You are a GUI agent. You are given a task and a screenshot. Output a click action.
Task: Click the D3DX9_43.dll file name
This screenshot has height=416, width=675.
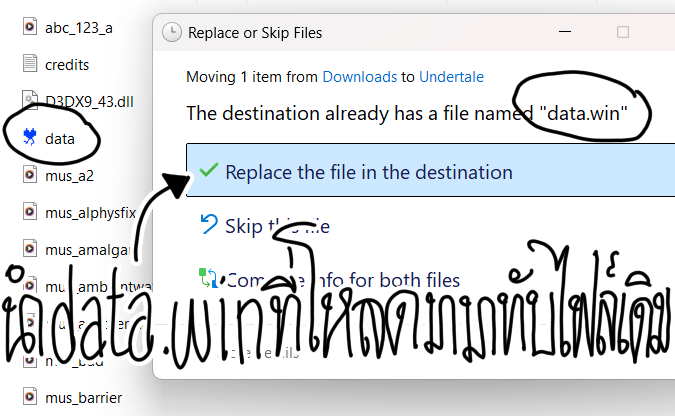[x=90, y=102]
